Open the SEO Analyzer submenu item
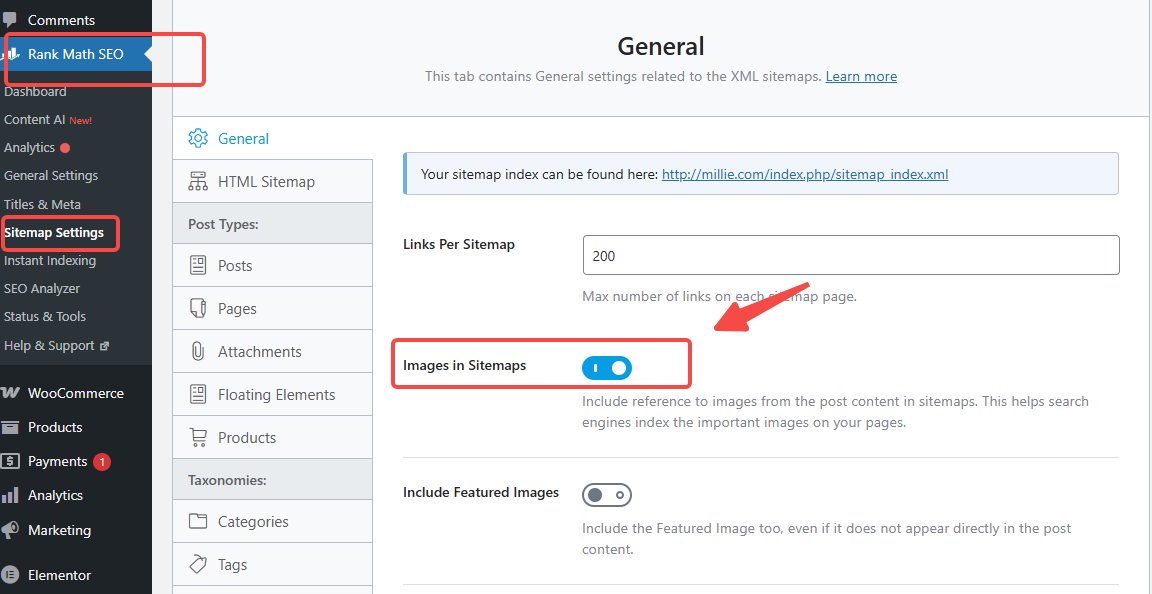The image size is (1152, 594). coord(42,289)
